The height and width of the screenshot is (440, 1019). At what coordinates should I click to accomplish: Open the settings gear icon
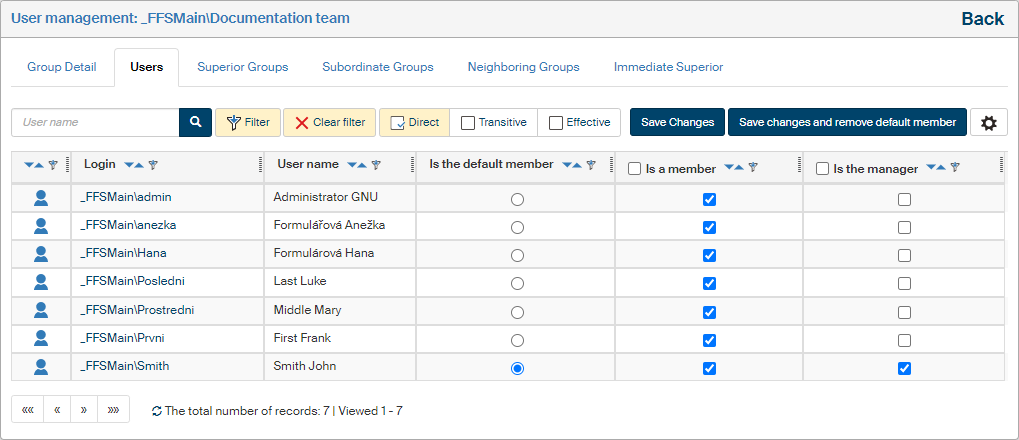(x=989, y=123)
